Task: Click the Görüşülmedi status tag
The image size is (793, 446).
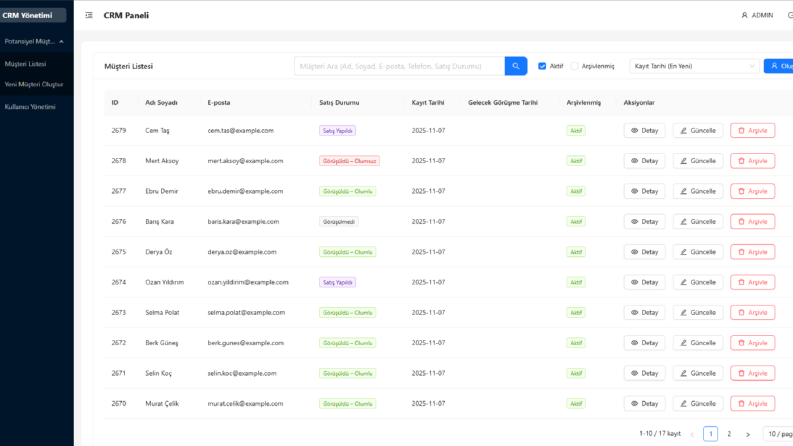Action: click(x=339, y=221)
